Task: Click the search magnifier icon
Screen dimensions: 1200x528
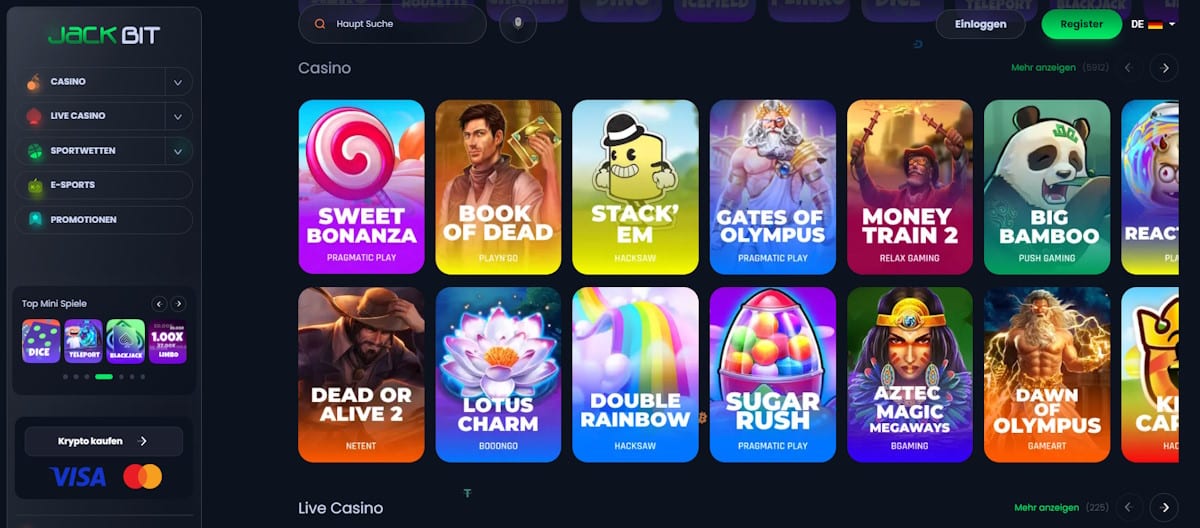Action: [x=320, y=23]
